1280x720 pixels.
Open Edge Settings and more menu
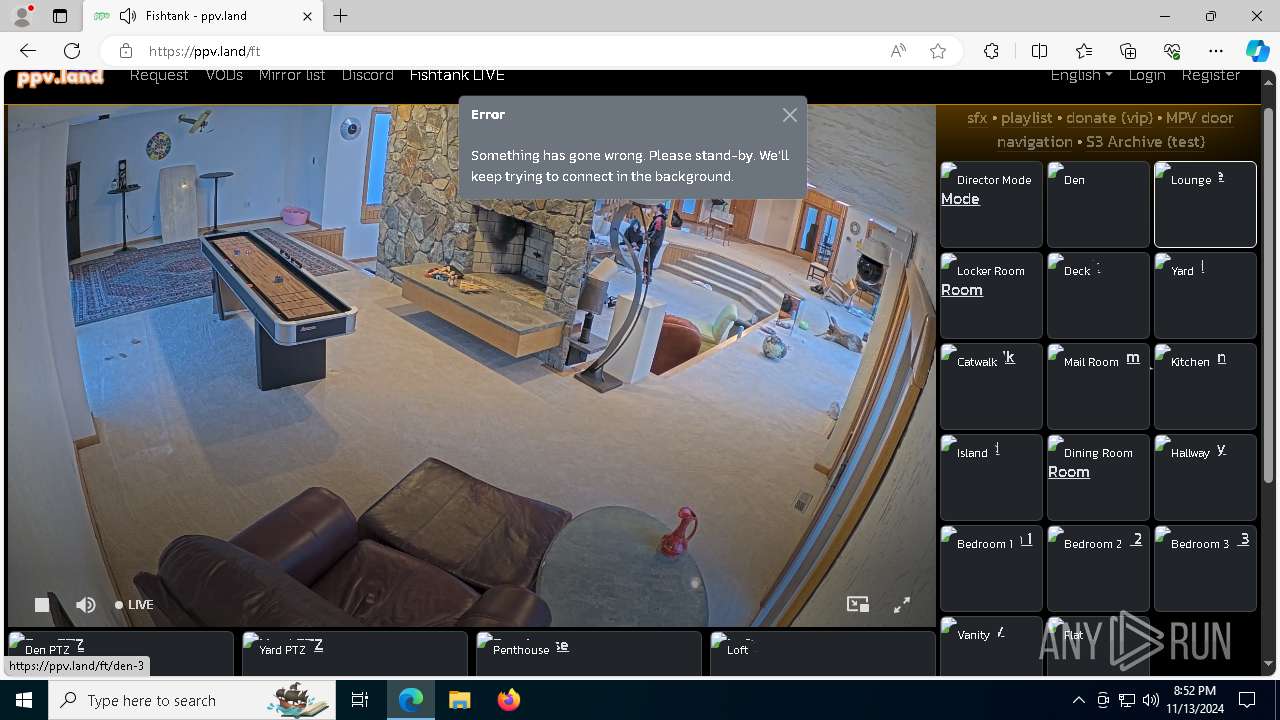tap(1216, 51)
